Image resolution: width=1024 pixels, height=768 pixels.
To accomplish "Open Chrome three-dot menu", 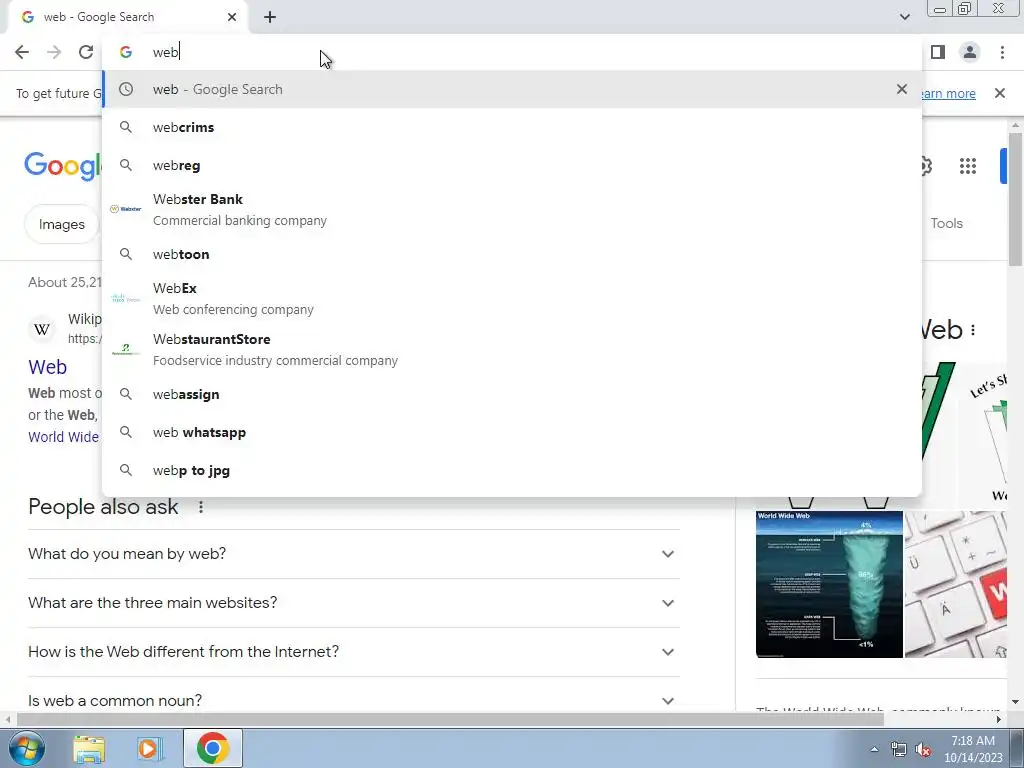I will click(1002, 52).
